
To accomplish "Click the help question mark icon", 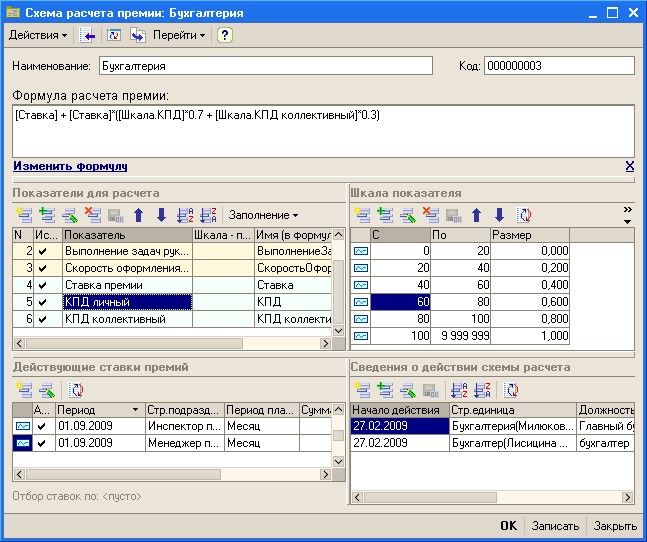I will 225,35.
